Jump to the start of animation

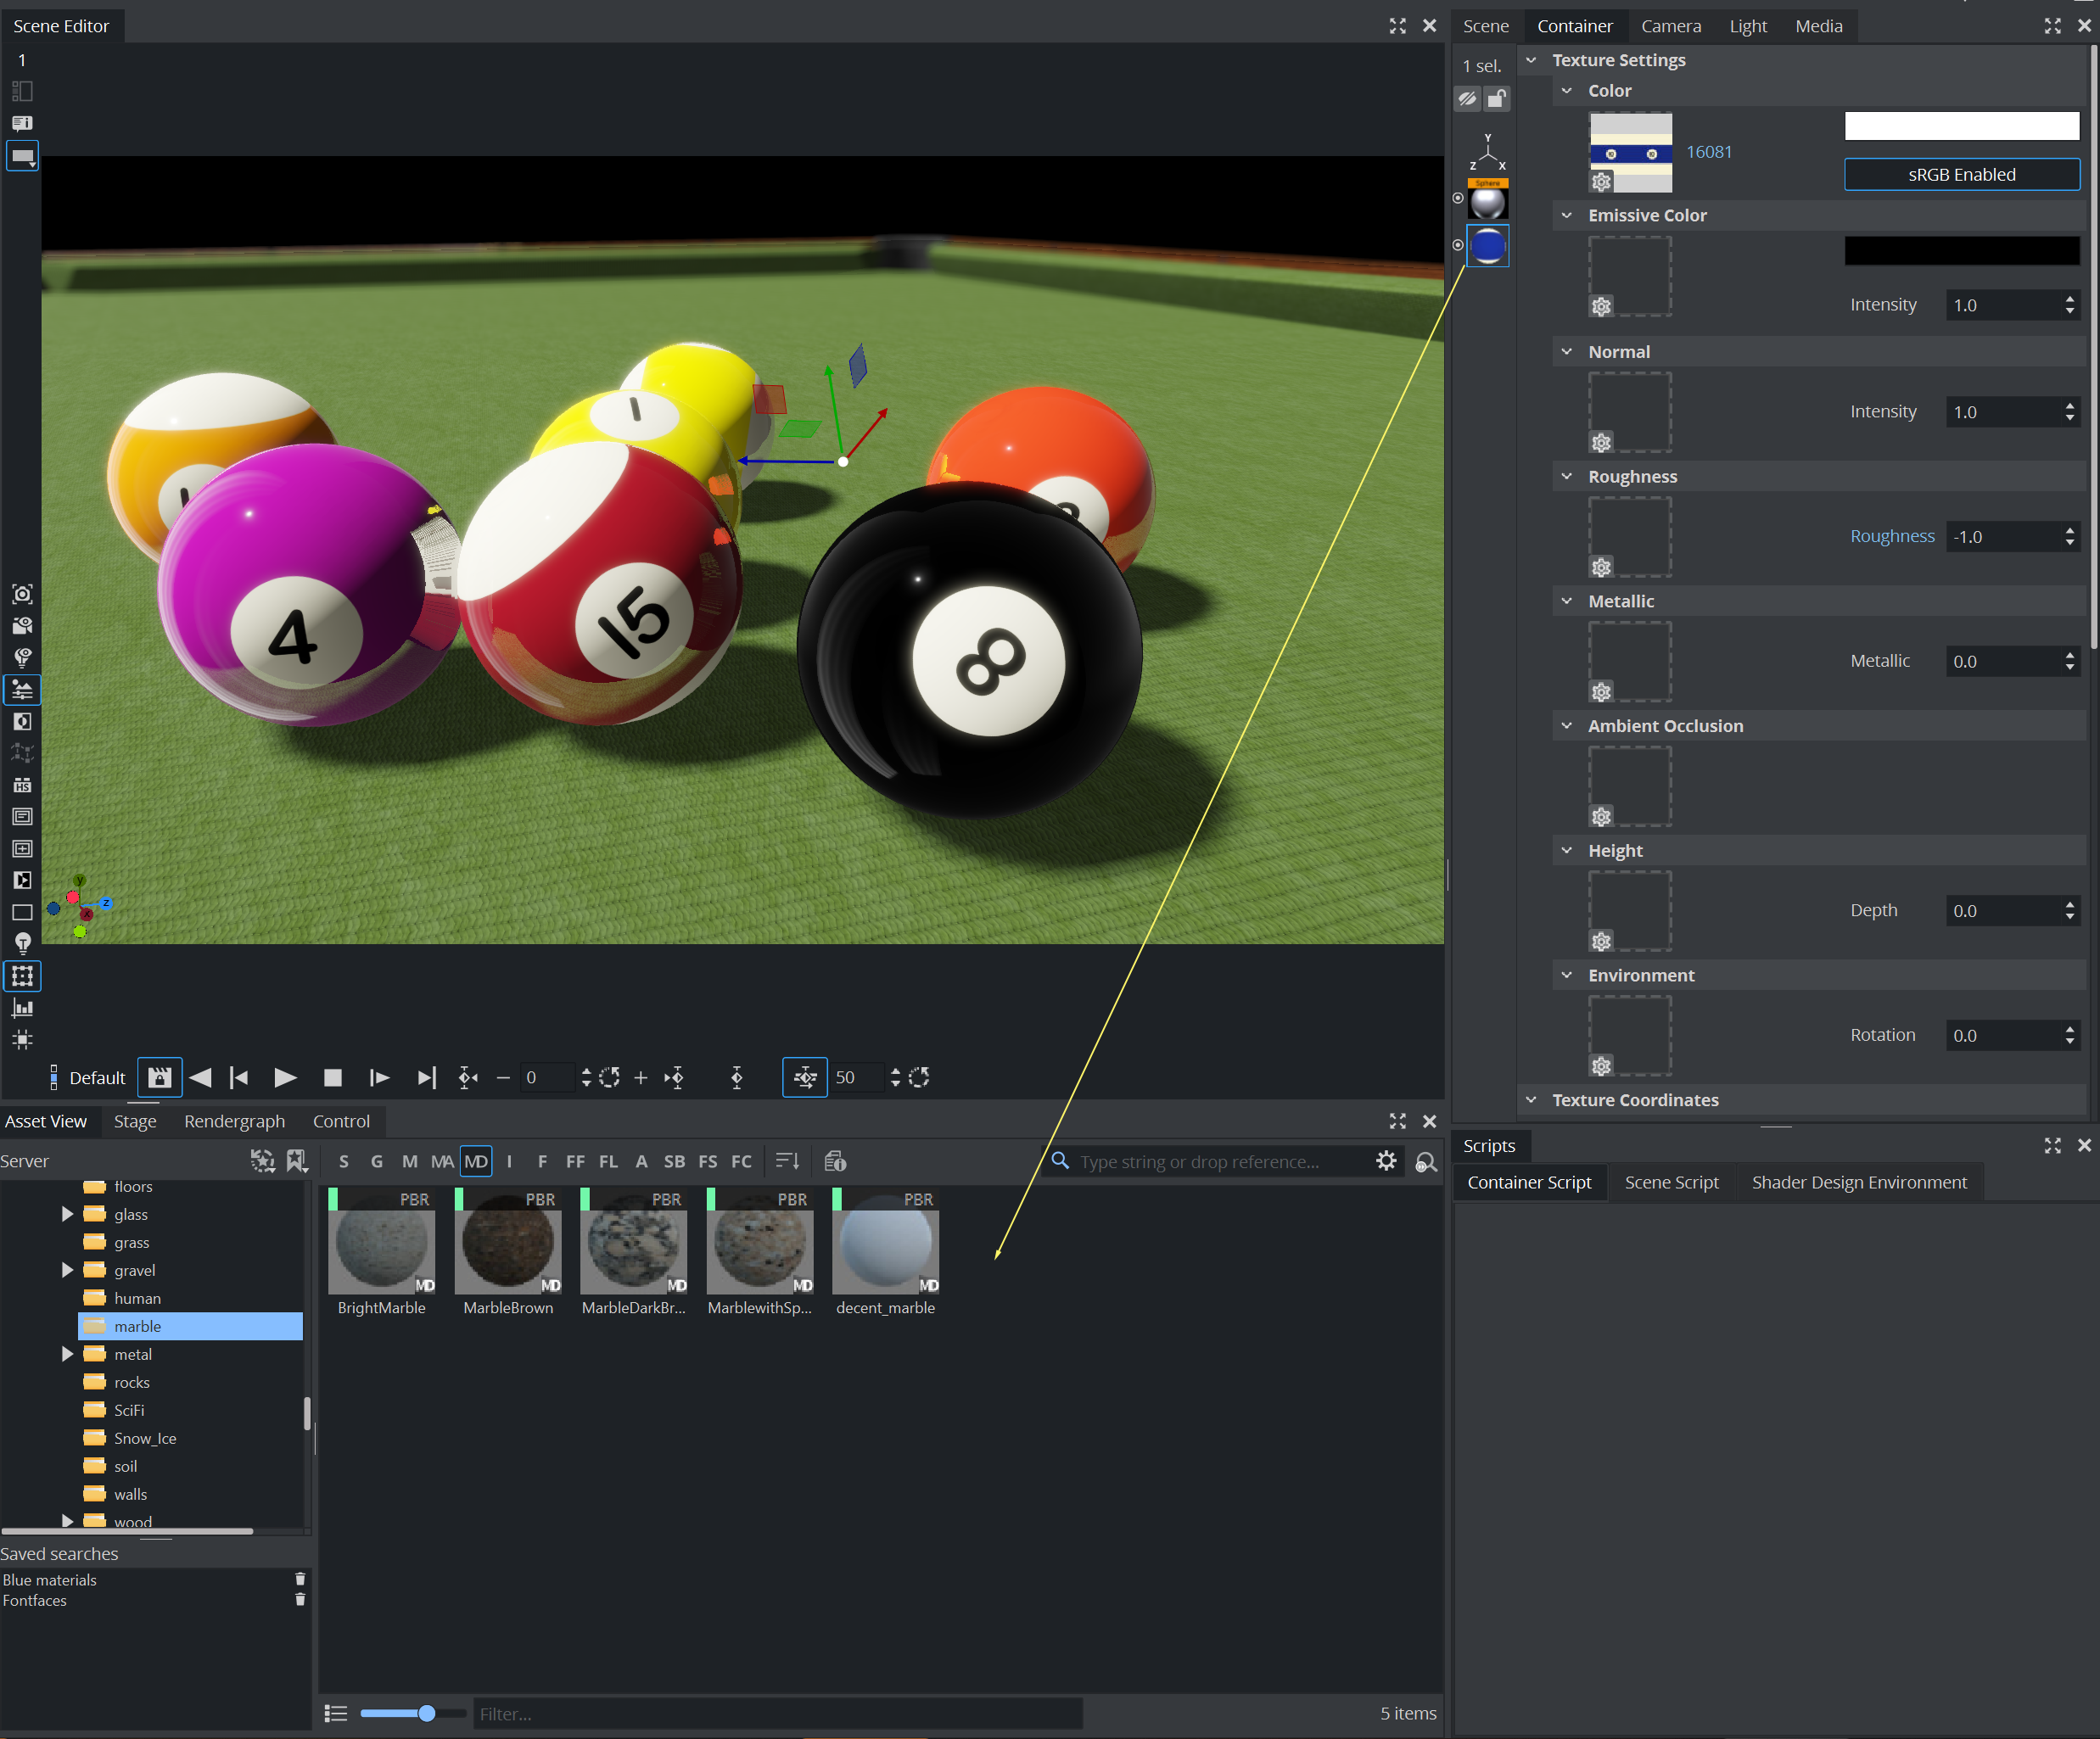click(239, 1077)
